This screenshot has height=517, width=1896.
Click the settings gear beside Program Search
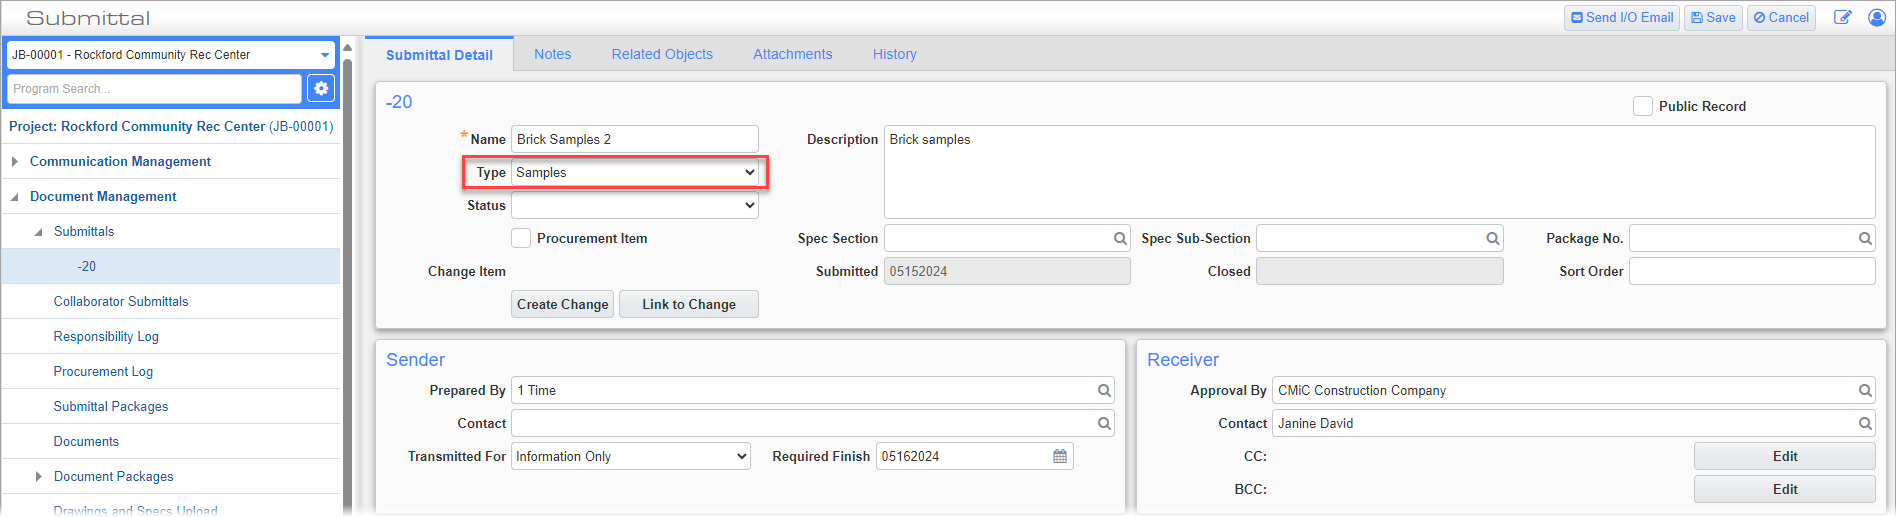pos(321,89)
